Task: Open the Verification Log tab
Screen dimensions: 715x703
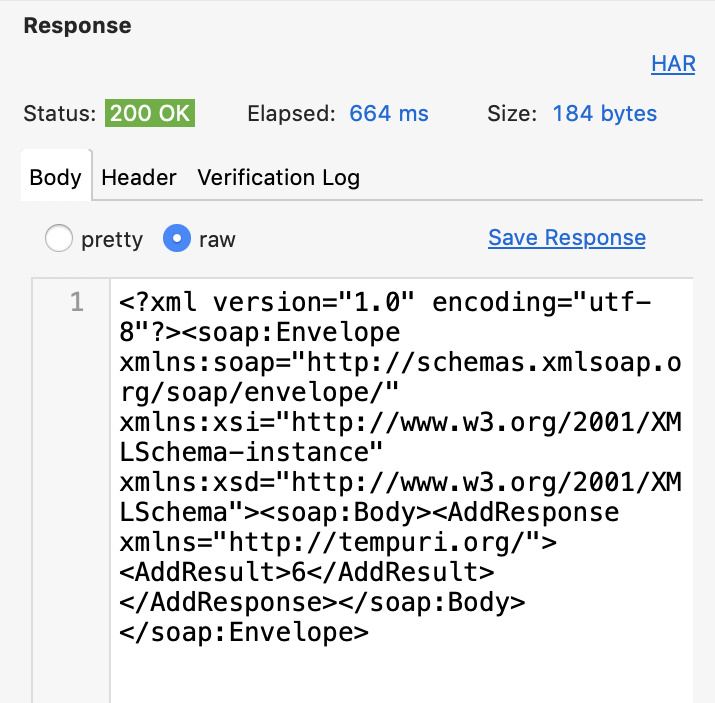Action: (x=279, y=177)
